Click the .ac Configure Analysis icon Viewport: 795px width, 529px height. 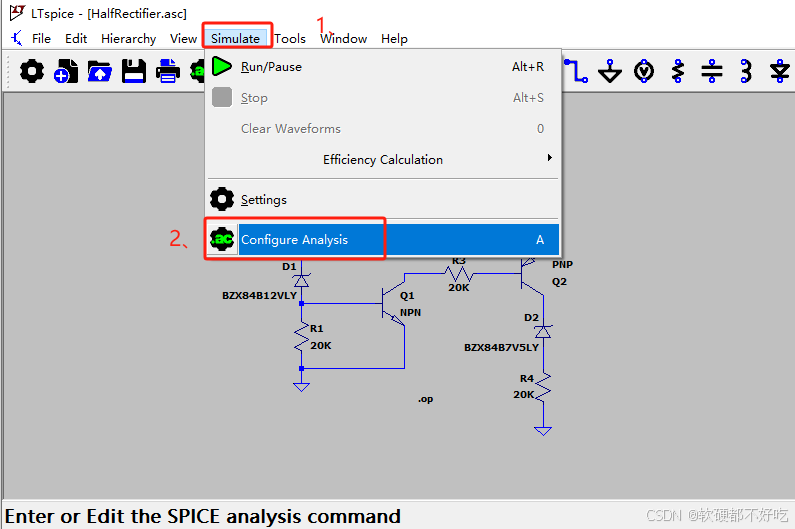click(222, 239)
